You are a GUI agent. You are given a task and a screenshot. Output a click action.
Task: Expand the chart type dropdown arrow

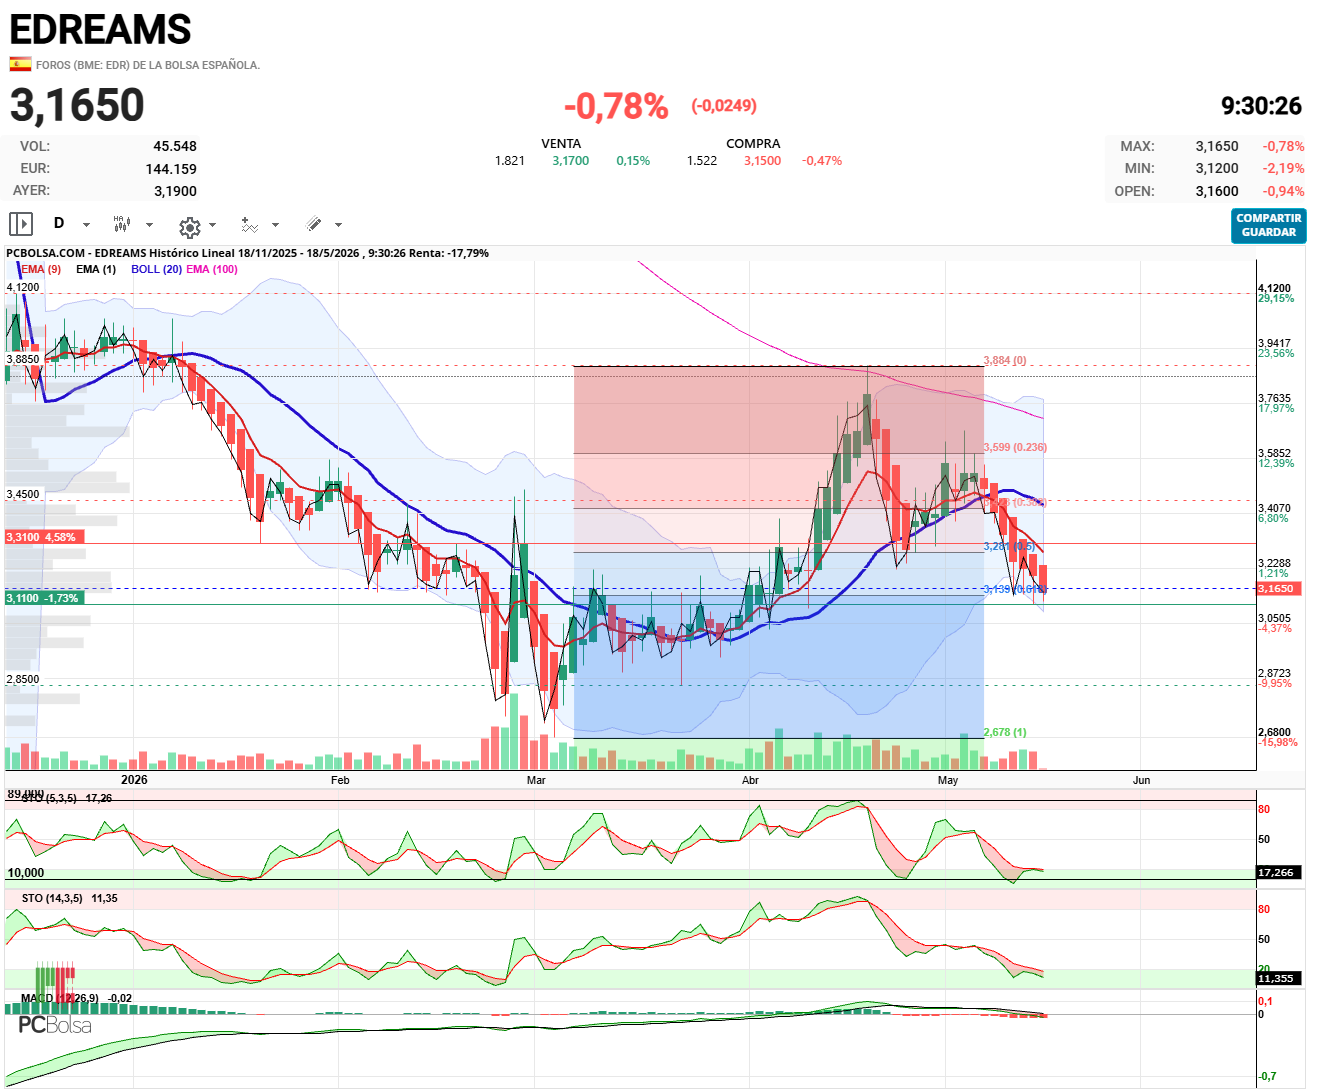point(150,225)
